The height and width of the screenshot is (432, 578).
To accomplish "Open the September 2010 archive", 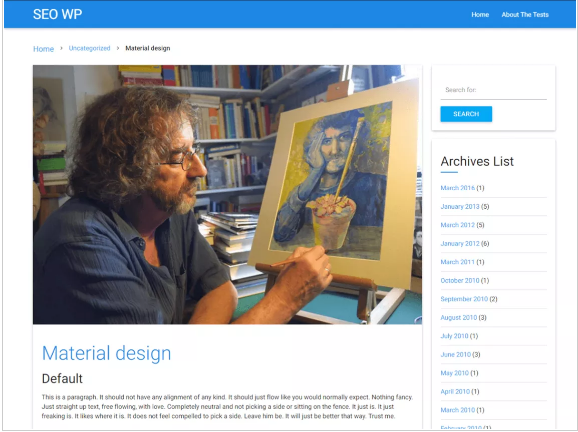I will 464,299.
